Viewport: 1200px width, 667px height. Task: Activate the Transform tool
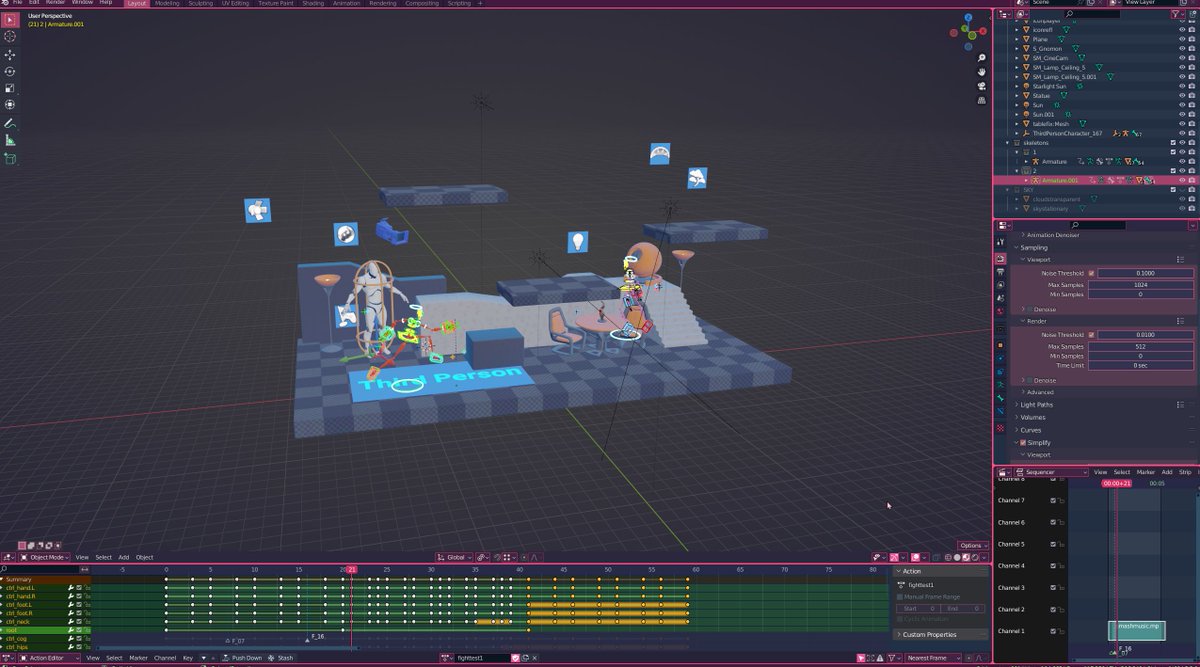[x=10, y=105]
